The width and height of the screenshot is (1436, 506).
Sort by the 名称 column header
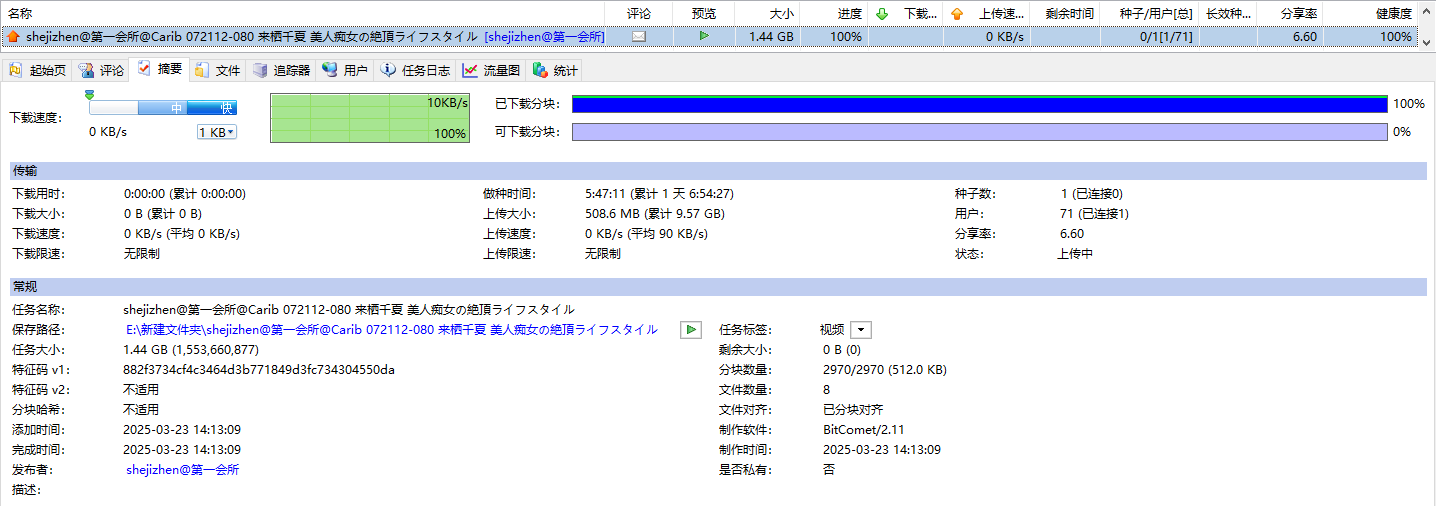pos(302,14)
